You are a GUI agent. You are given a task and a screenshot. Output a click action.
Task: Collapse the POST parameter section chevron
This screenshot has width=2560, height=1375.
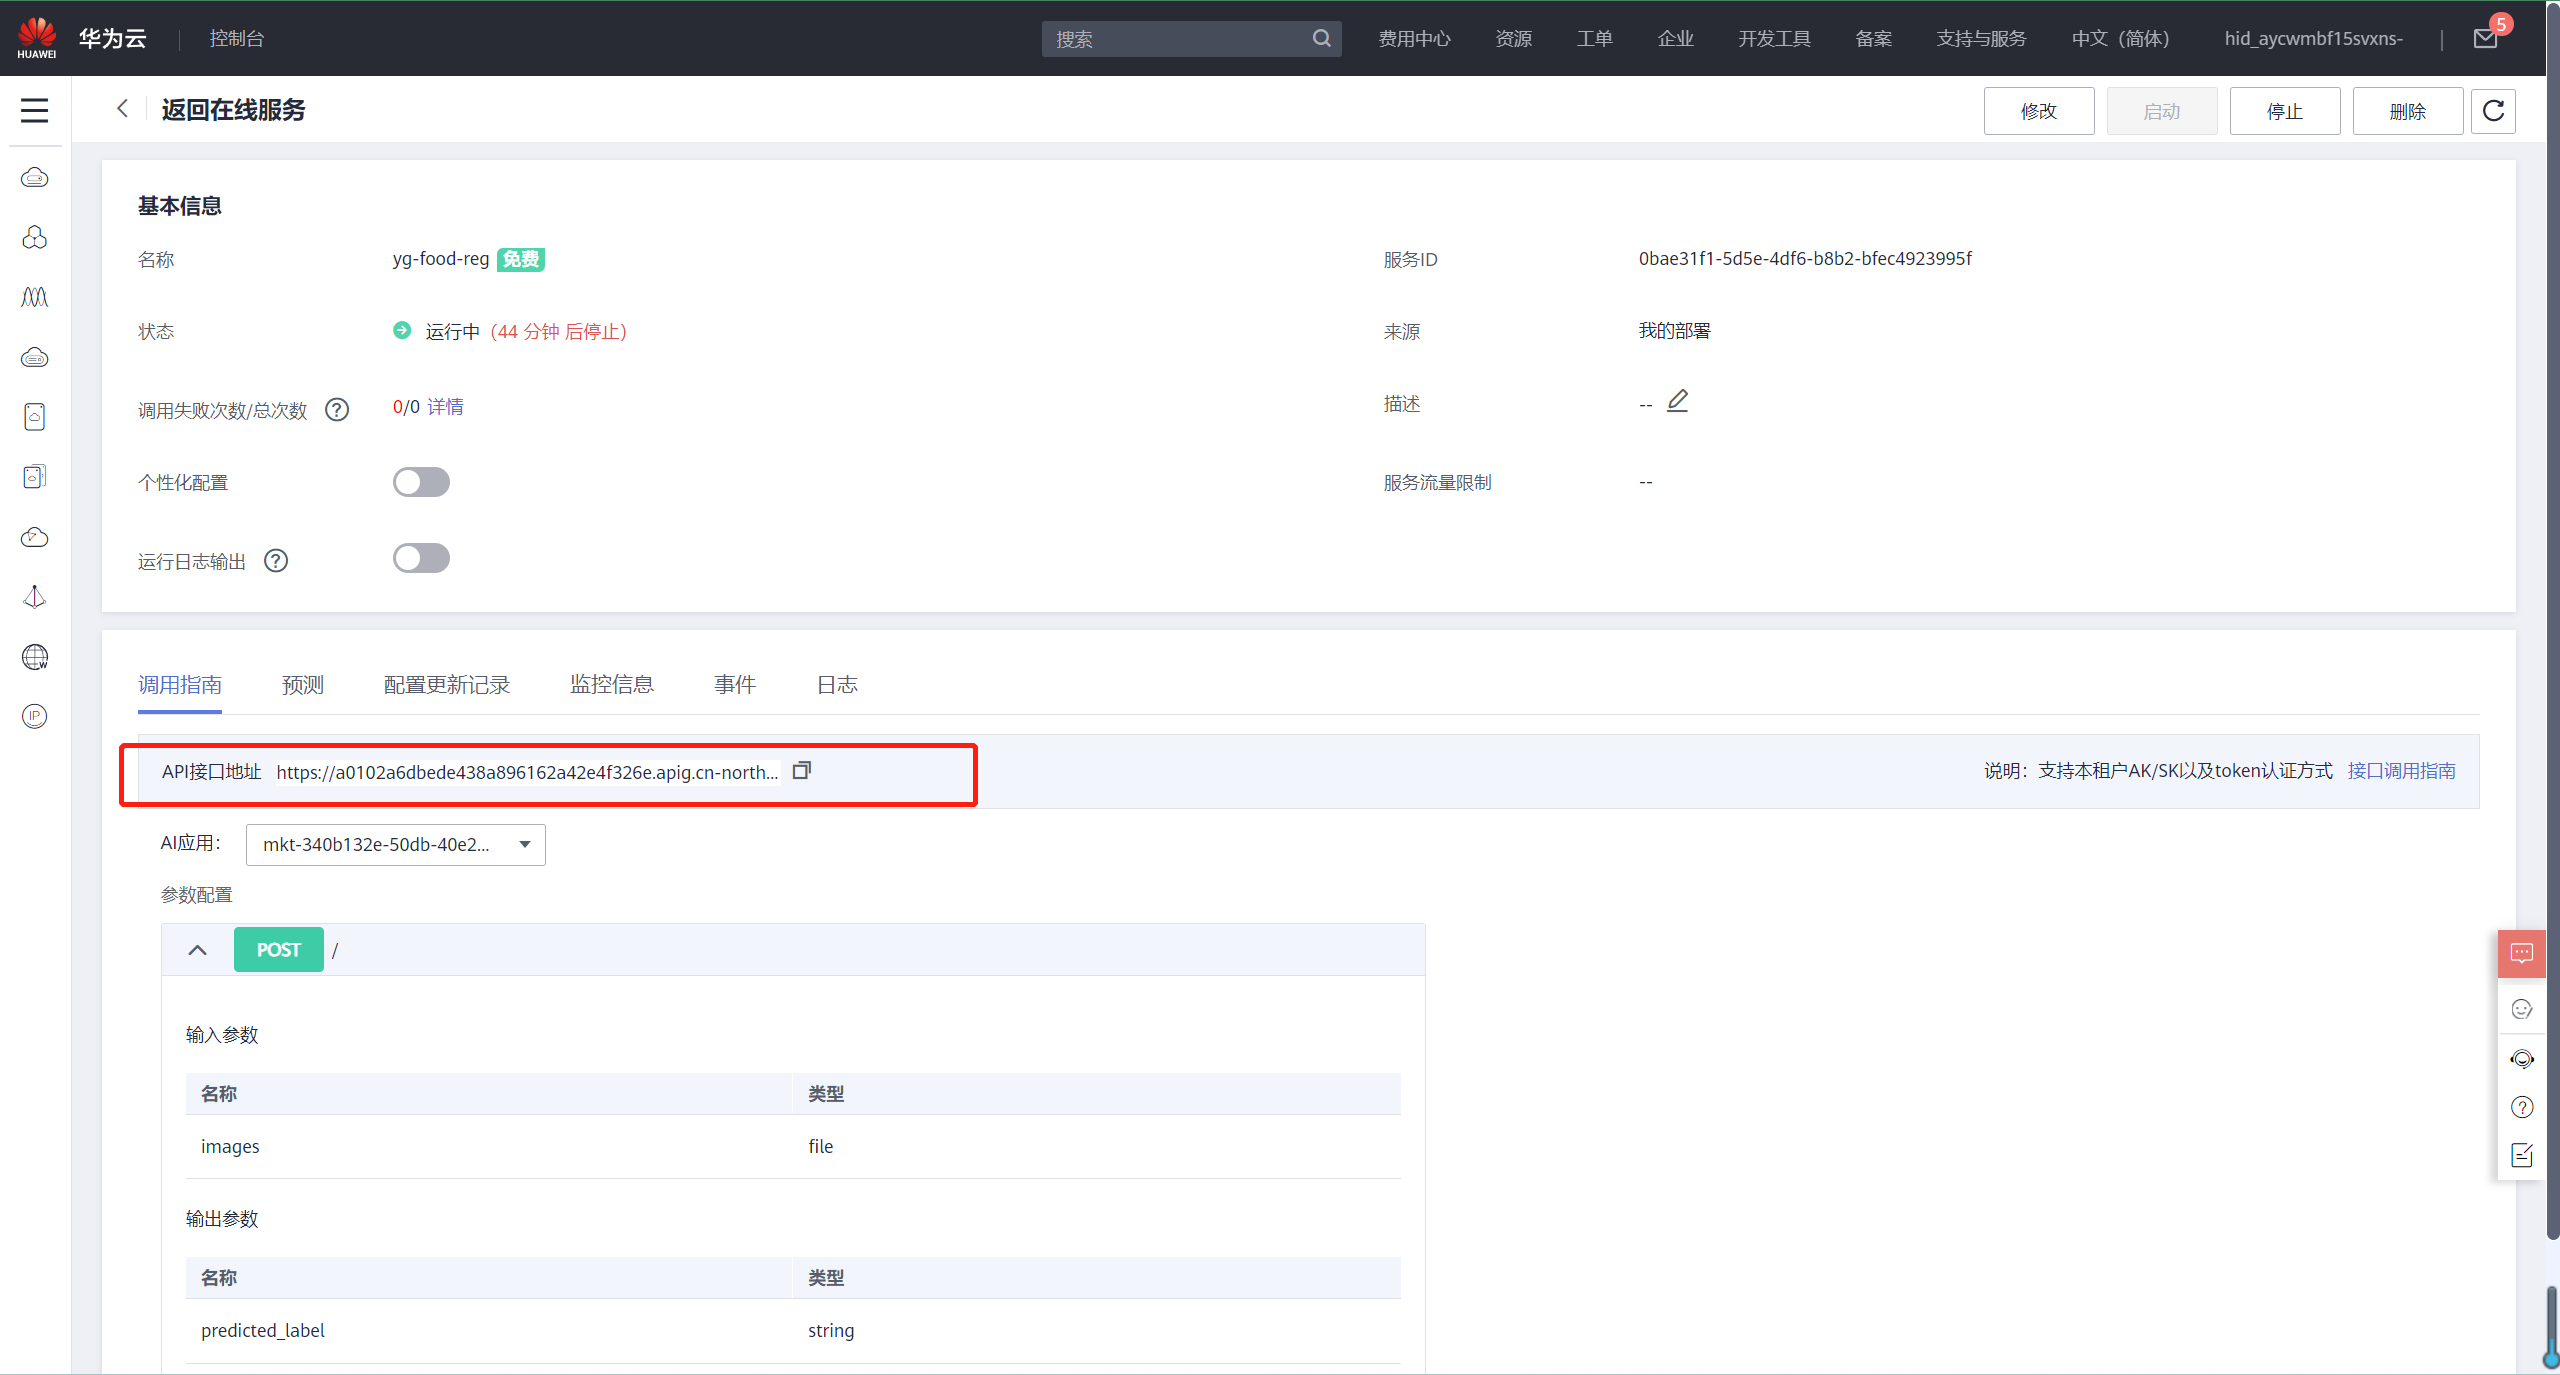(198, 950)
